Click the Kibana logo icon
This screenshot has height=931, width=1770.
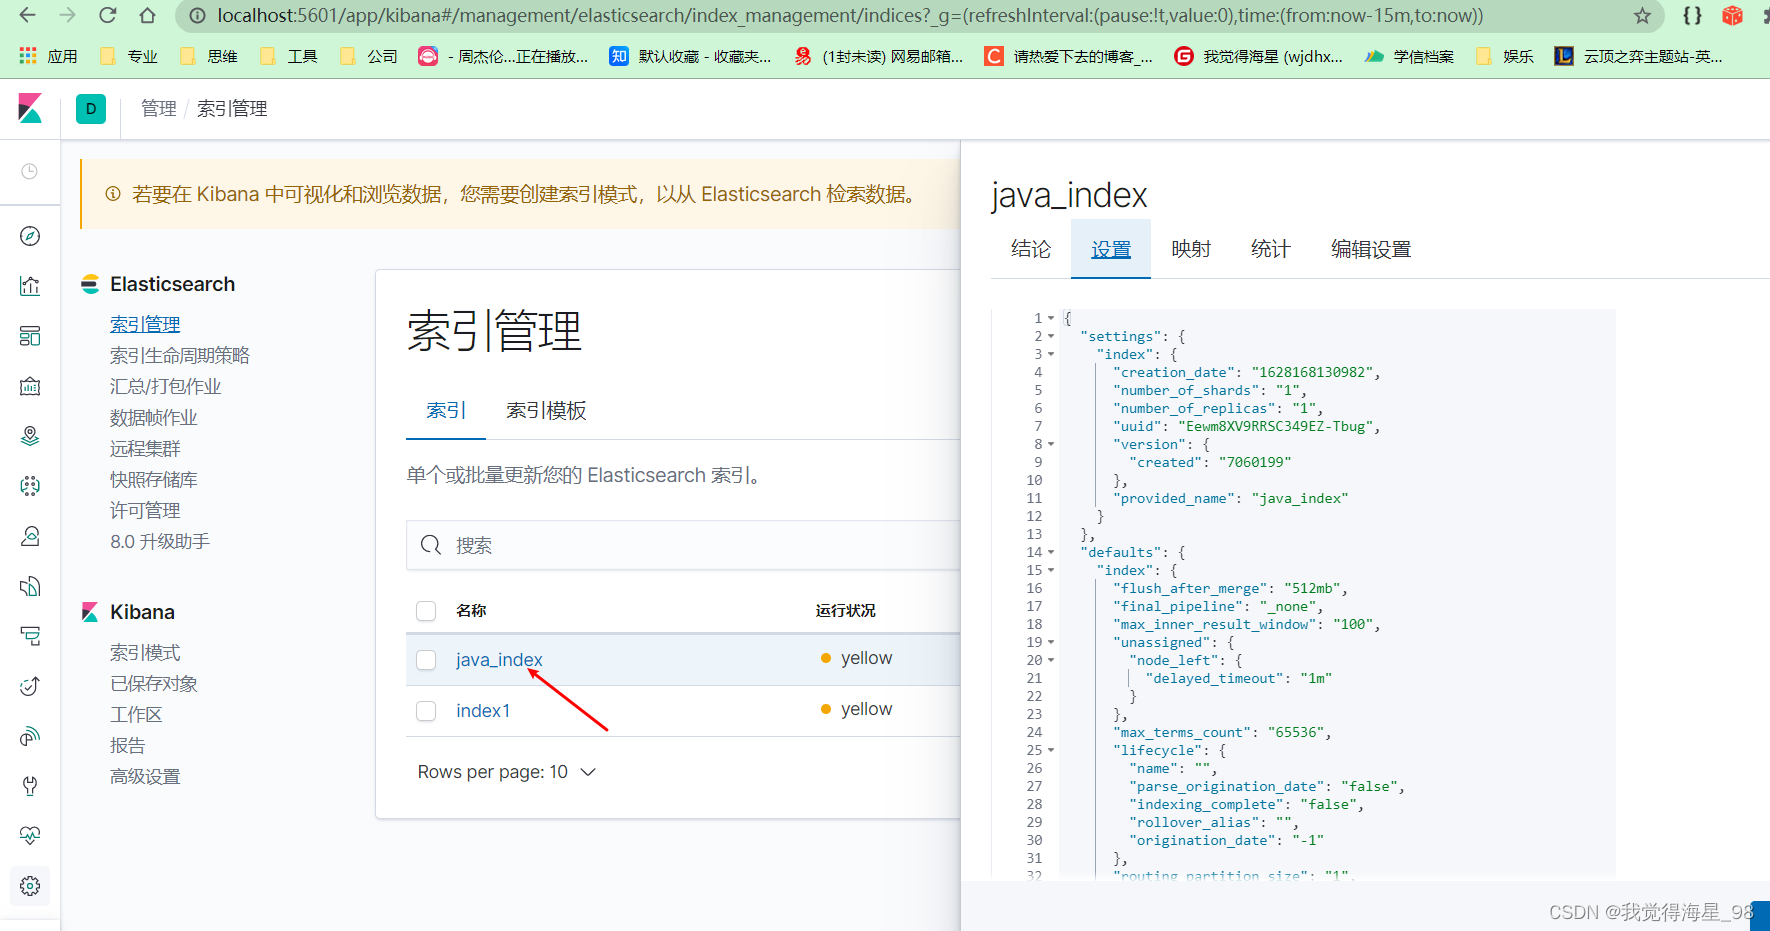30,108
